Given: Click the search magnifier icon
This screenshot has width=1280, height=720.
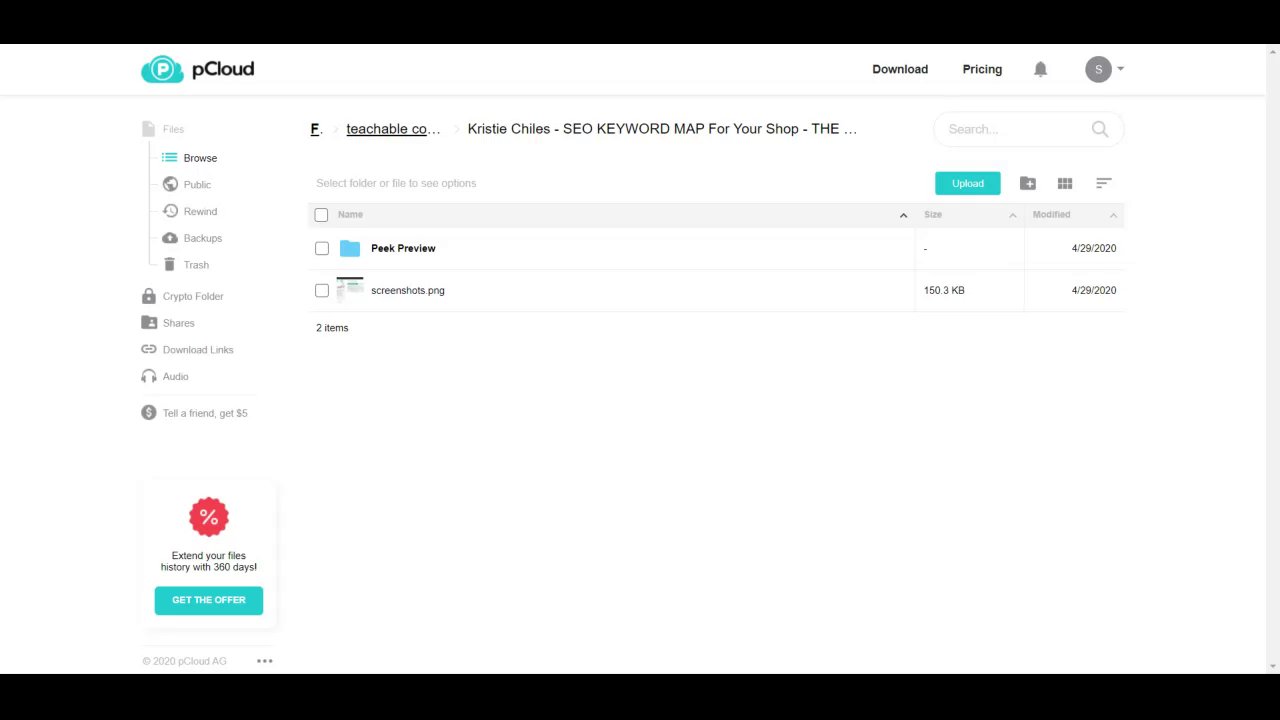Looking at the screenshot, I should [1100, 129].
